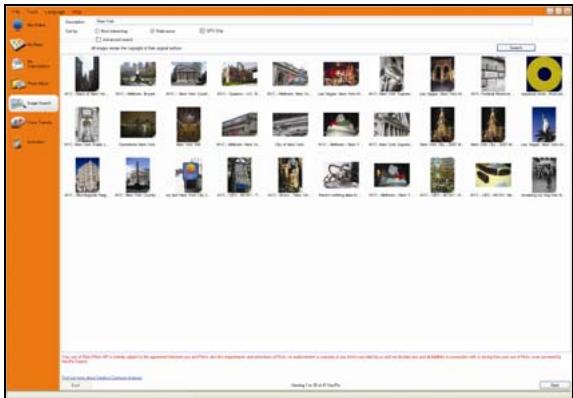The height and width of the screenshot is (398, 573).
Task: Select the sun logo sign thumbnail
Action: (189, 175)
